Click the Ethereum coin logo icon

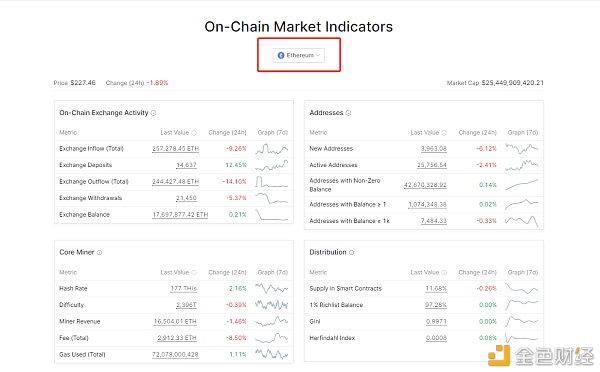pos(281,55)
